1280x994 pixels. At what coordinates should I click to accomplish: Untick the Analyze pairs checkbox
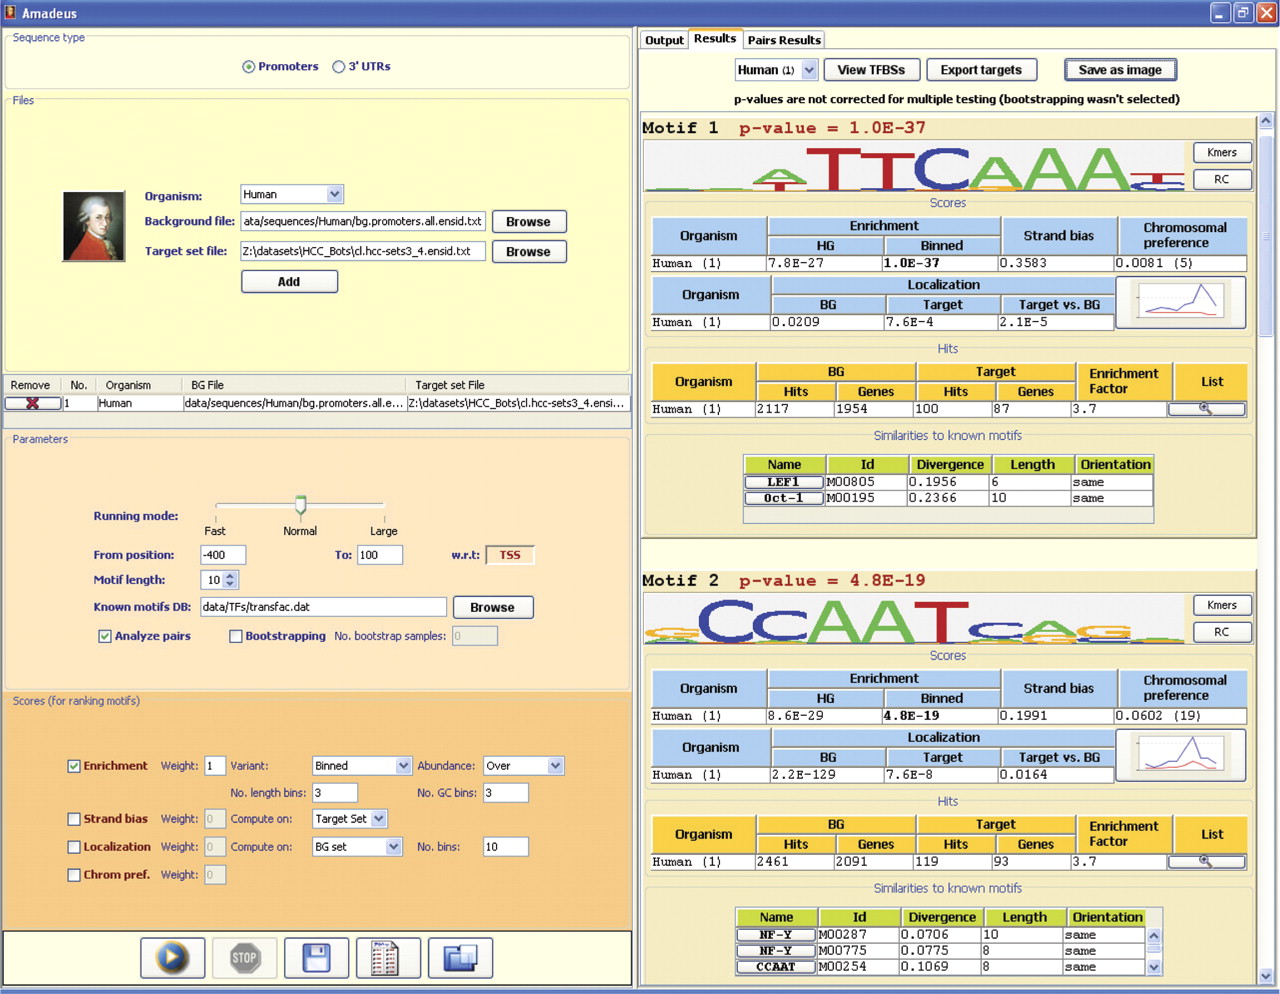pyautogui.click(x=105, y=636)
